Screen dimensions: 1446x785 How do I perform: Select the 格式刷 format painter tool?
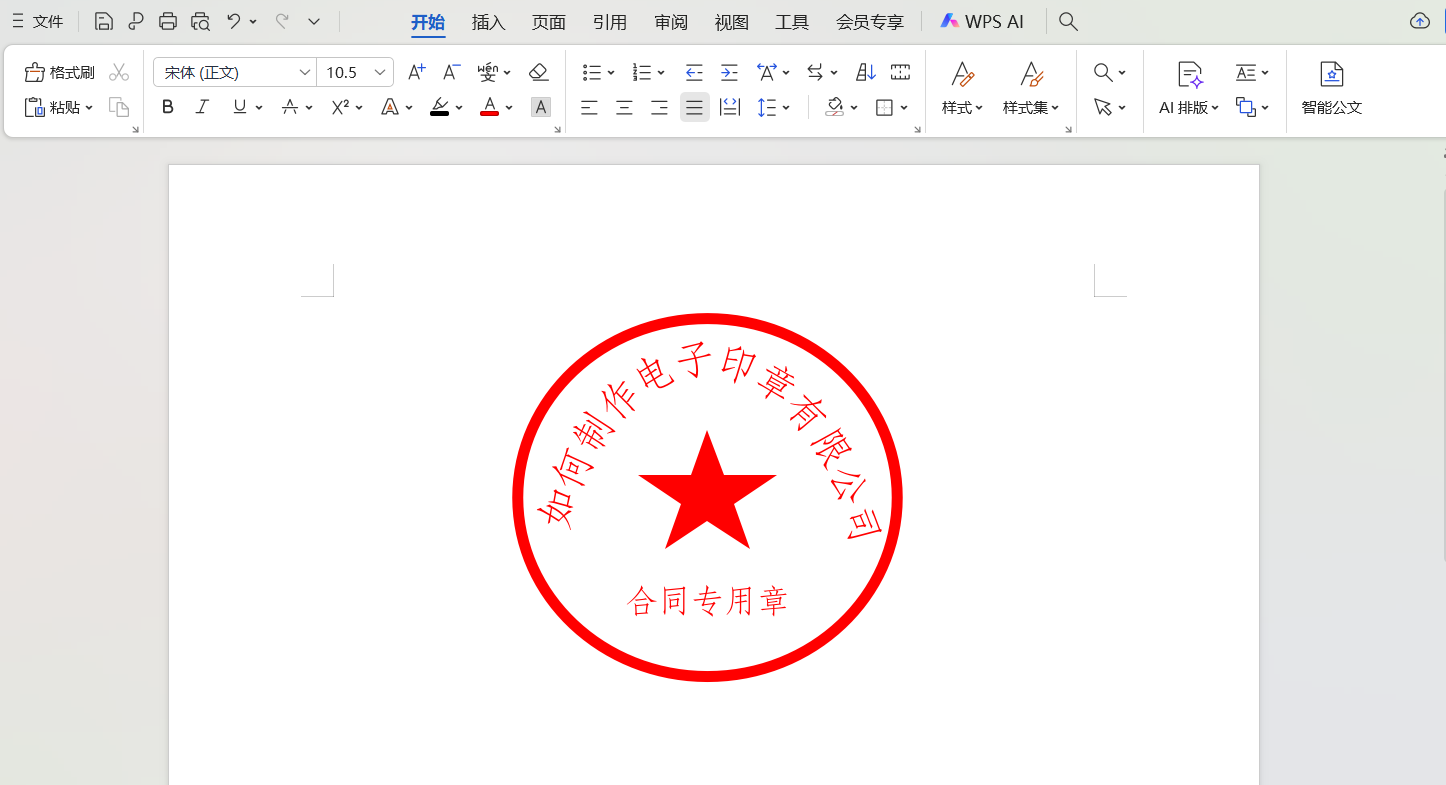tap(60, 71)
